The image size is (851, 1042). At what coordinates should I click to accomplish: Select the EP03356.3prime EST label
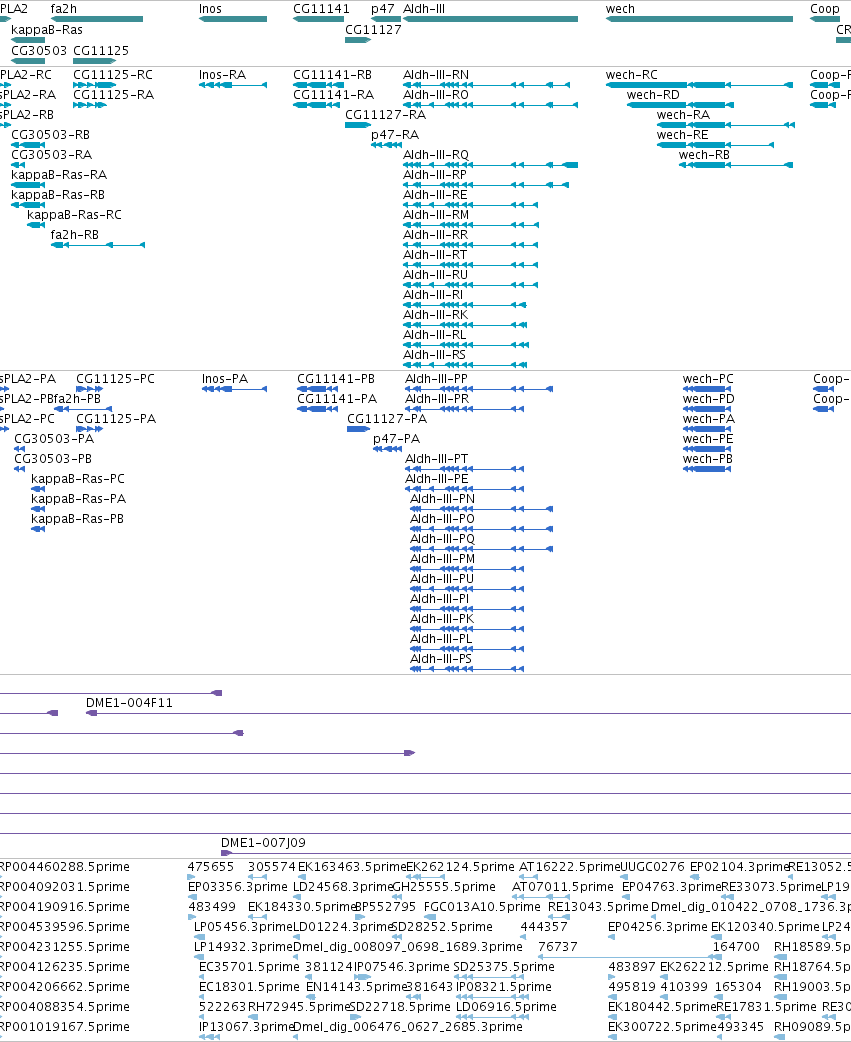pos(238,886)
